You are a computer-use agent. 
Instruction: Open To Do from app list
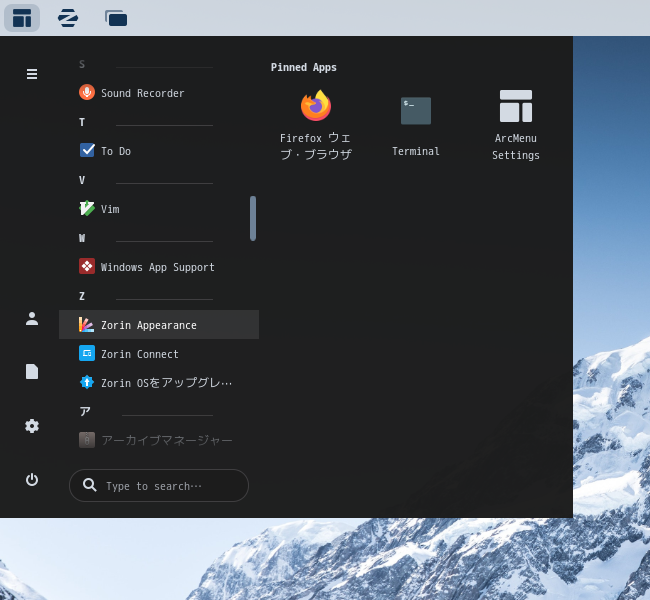click(159, 151)
